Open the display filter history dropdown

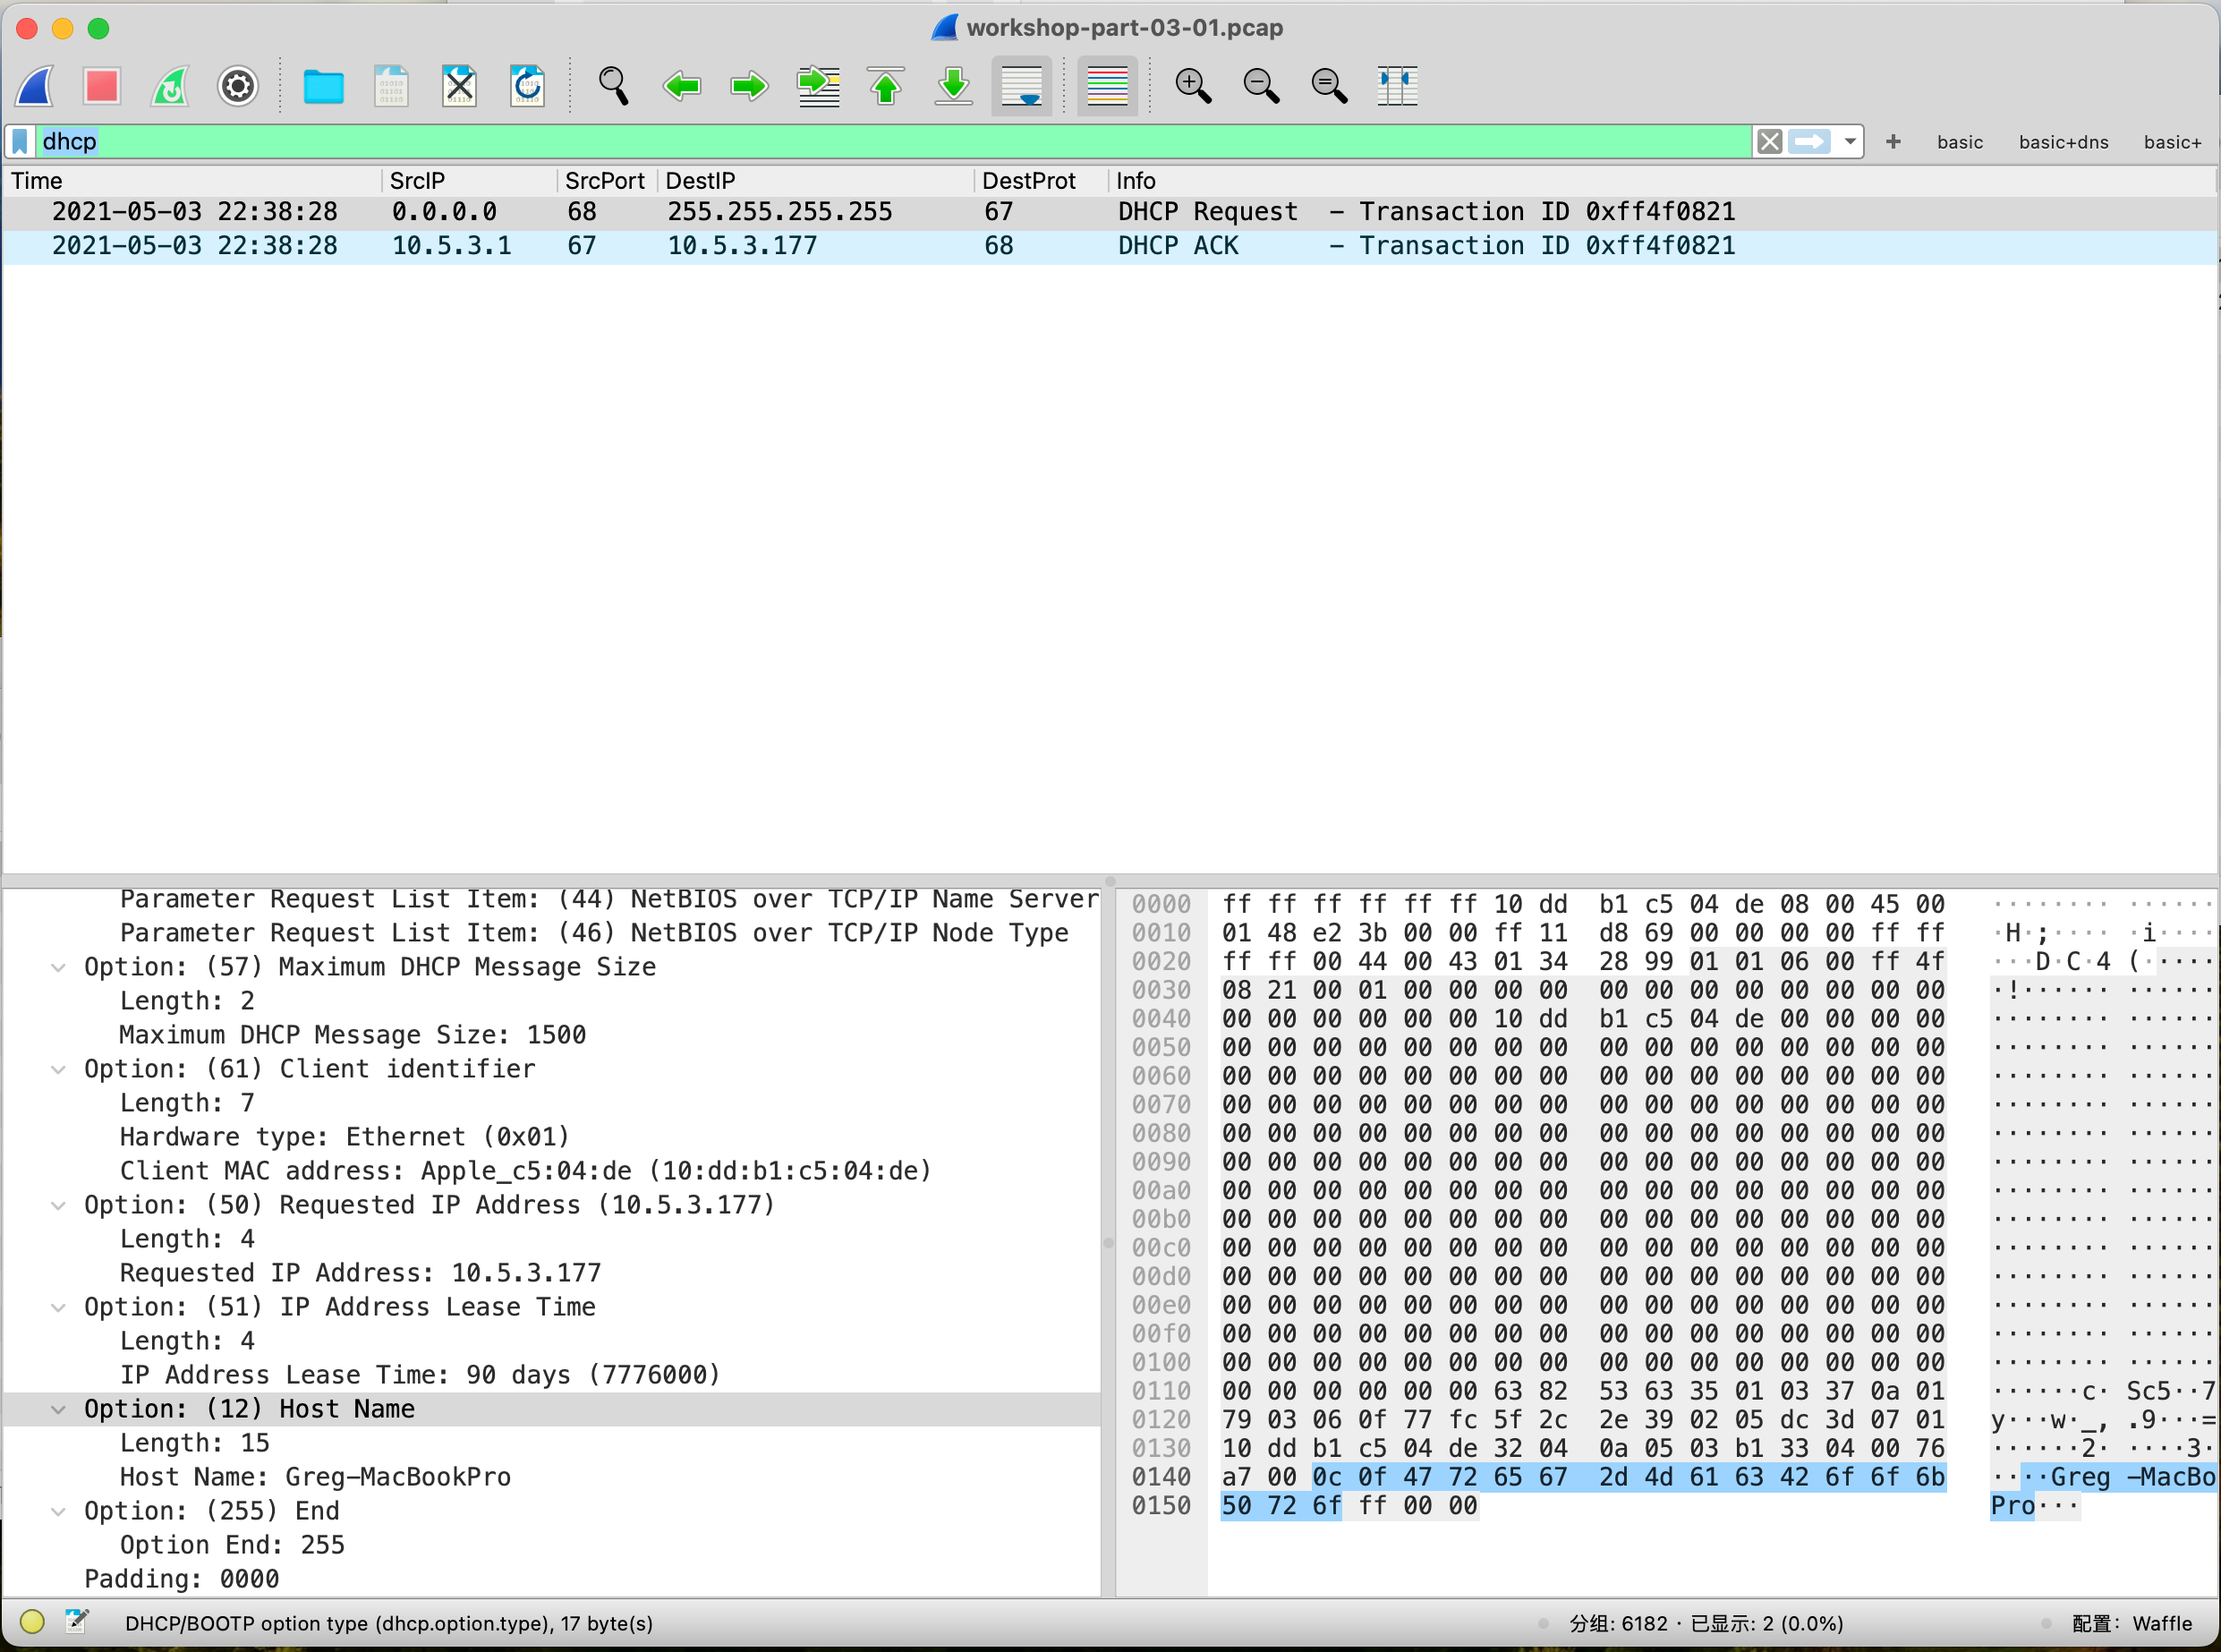[1851, 141]
